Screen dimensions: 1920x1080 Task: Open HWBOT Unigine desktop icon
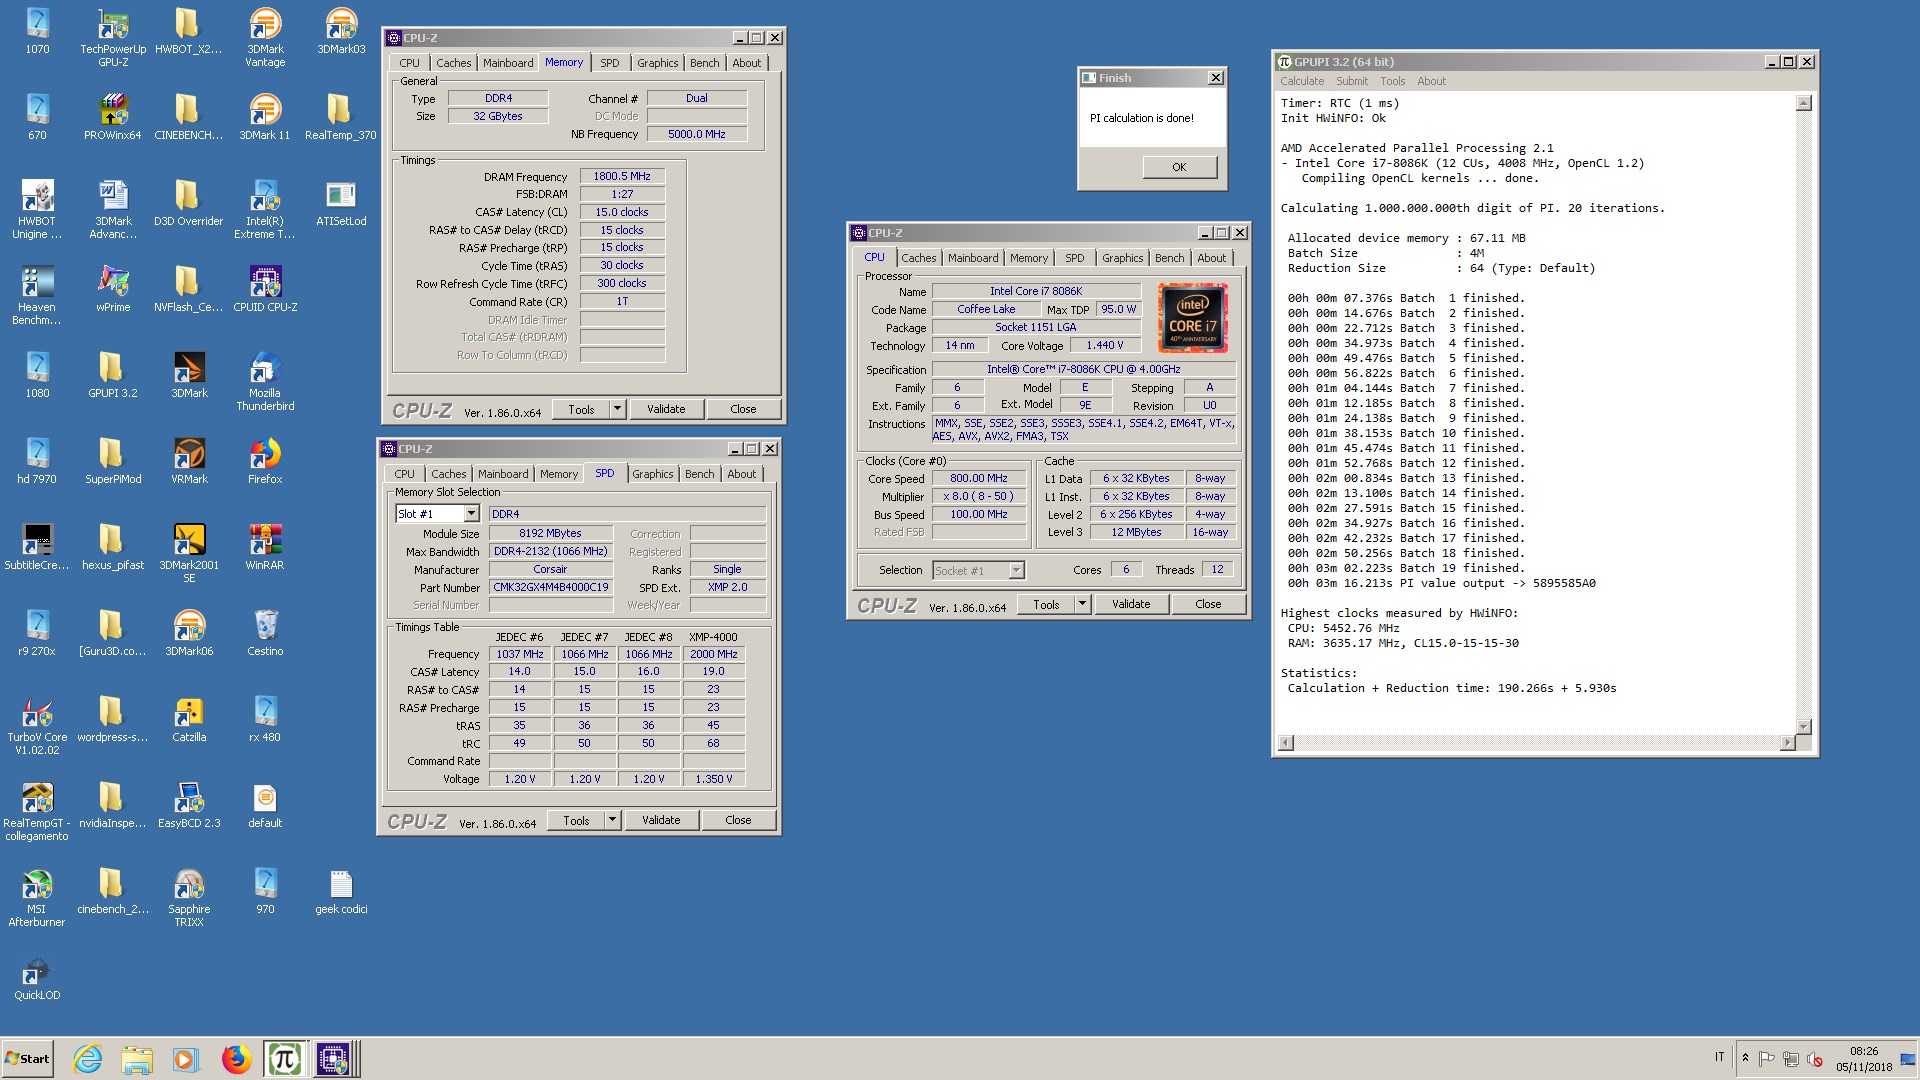coord(37,210)
